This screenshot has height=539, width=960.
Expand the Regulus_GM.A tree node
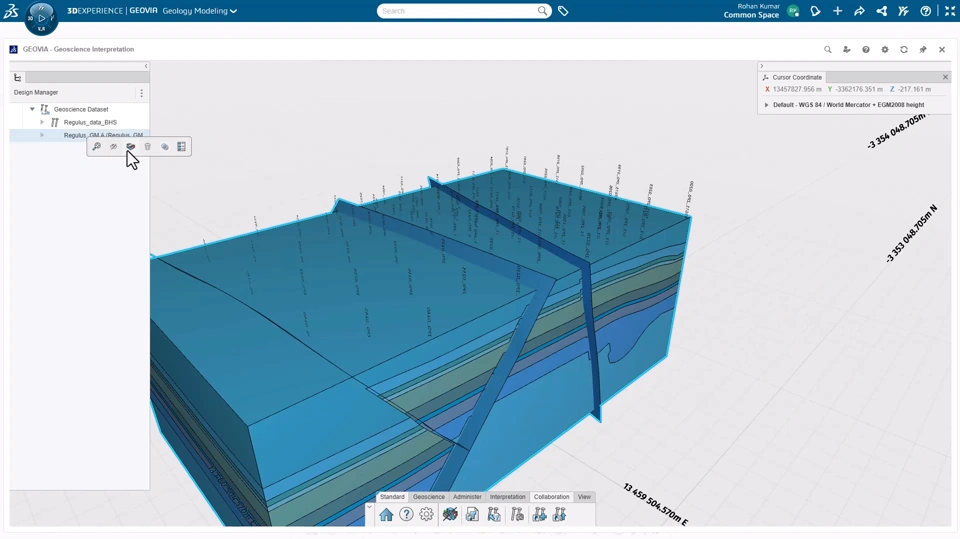pyautogui.click(x=42, y=135)
